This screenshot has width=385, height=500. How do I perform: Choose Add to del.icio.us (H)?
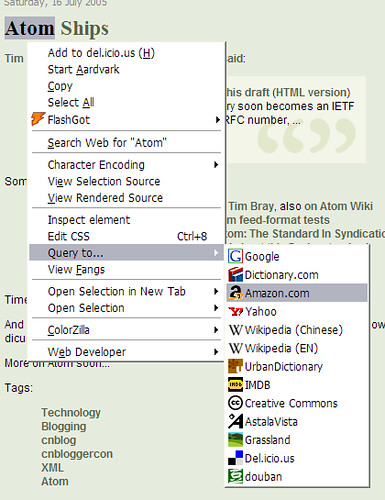(x=126, y=53)
